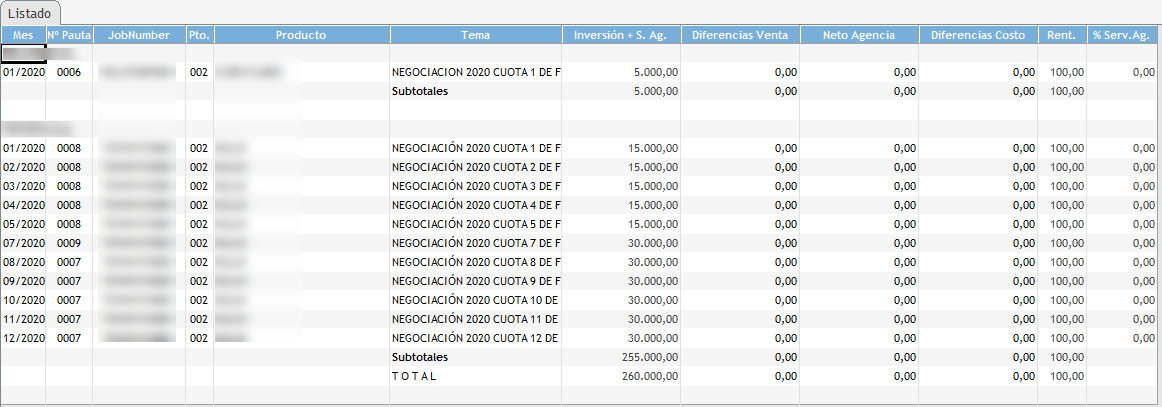Switch to the Listado tab

(30, 13)
